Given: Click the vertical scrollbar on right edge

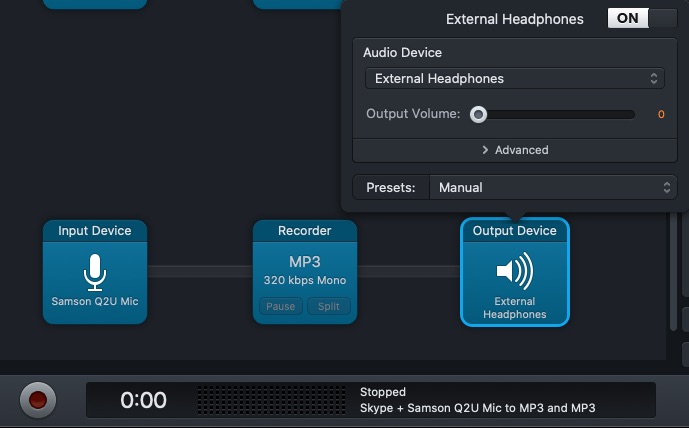Looking at the screenshot, I should 673,272.
